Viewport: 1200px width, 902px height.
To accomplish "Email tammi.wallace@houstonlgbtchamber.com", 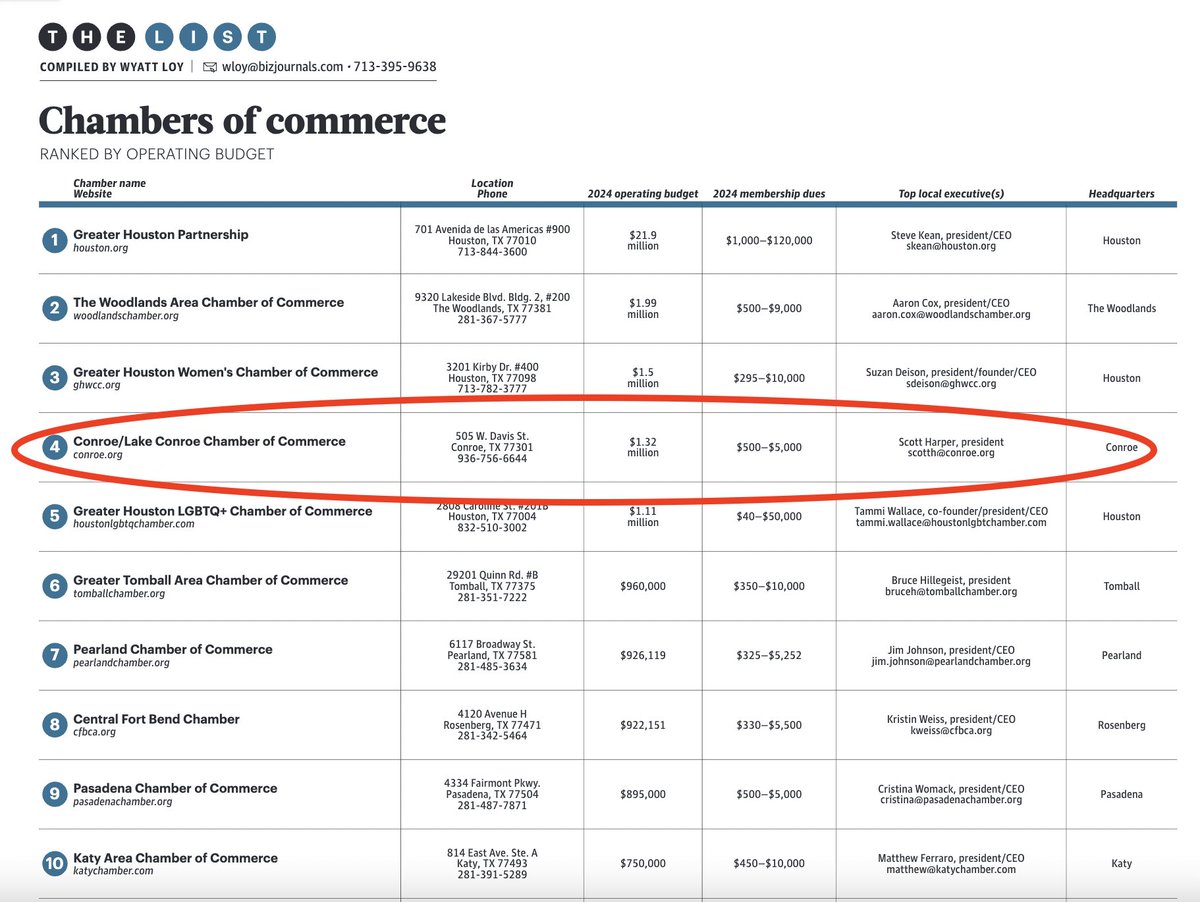I will 951,522.
